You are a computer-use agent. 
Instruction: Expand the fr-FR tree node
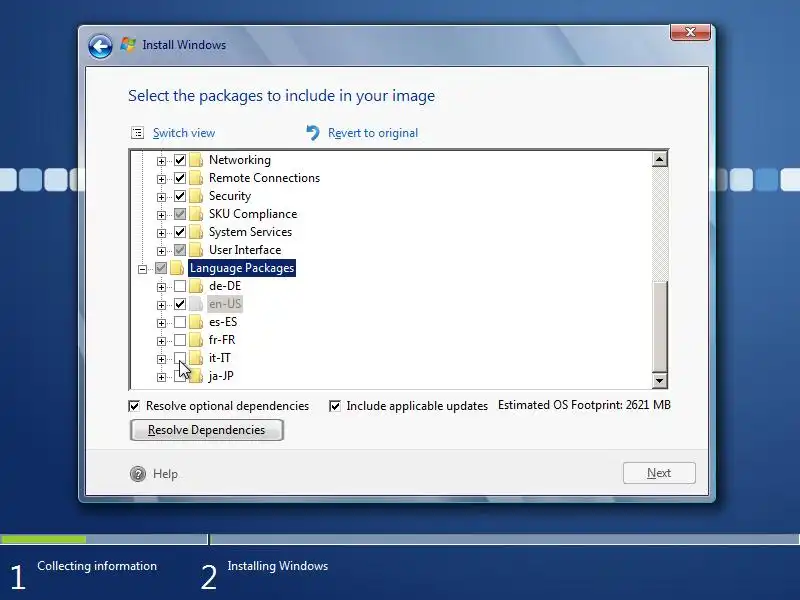click(161, 341)
